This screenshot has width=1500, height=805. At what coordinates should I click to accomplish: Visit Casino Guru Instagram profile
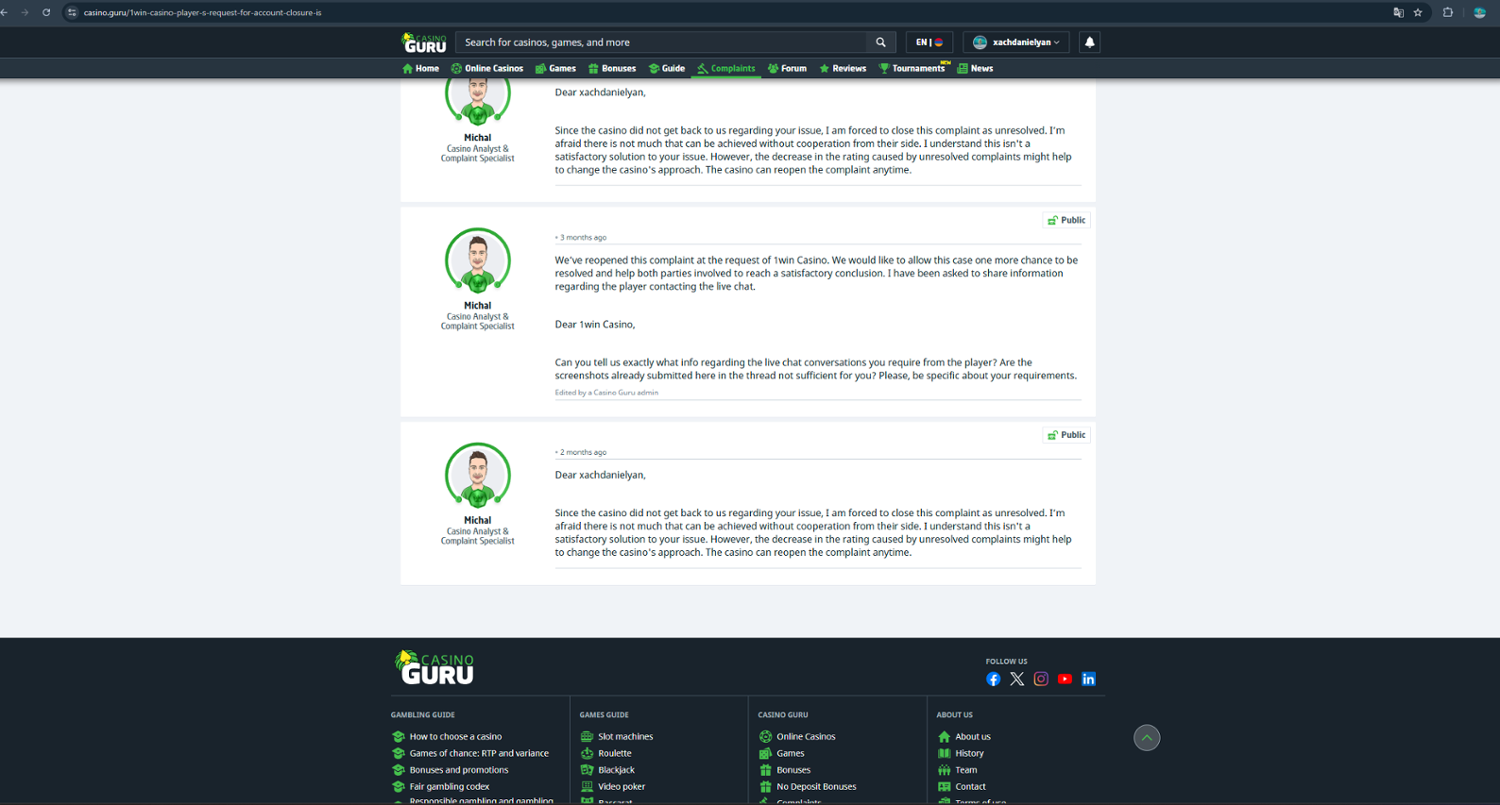tap(1041, 679)
